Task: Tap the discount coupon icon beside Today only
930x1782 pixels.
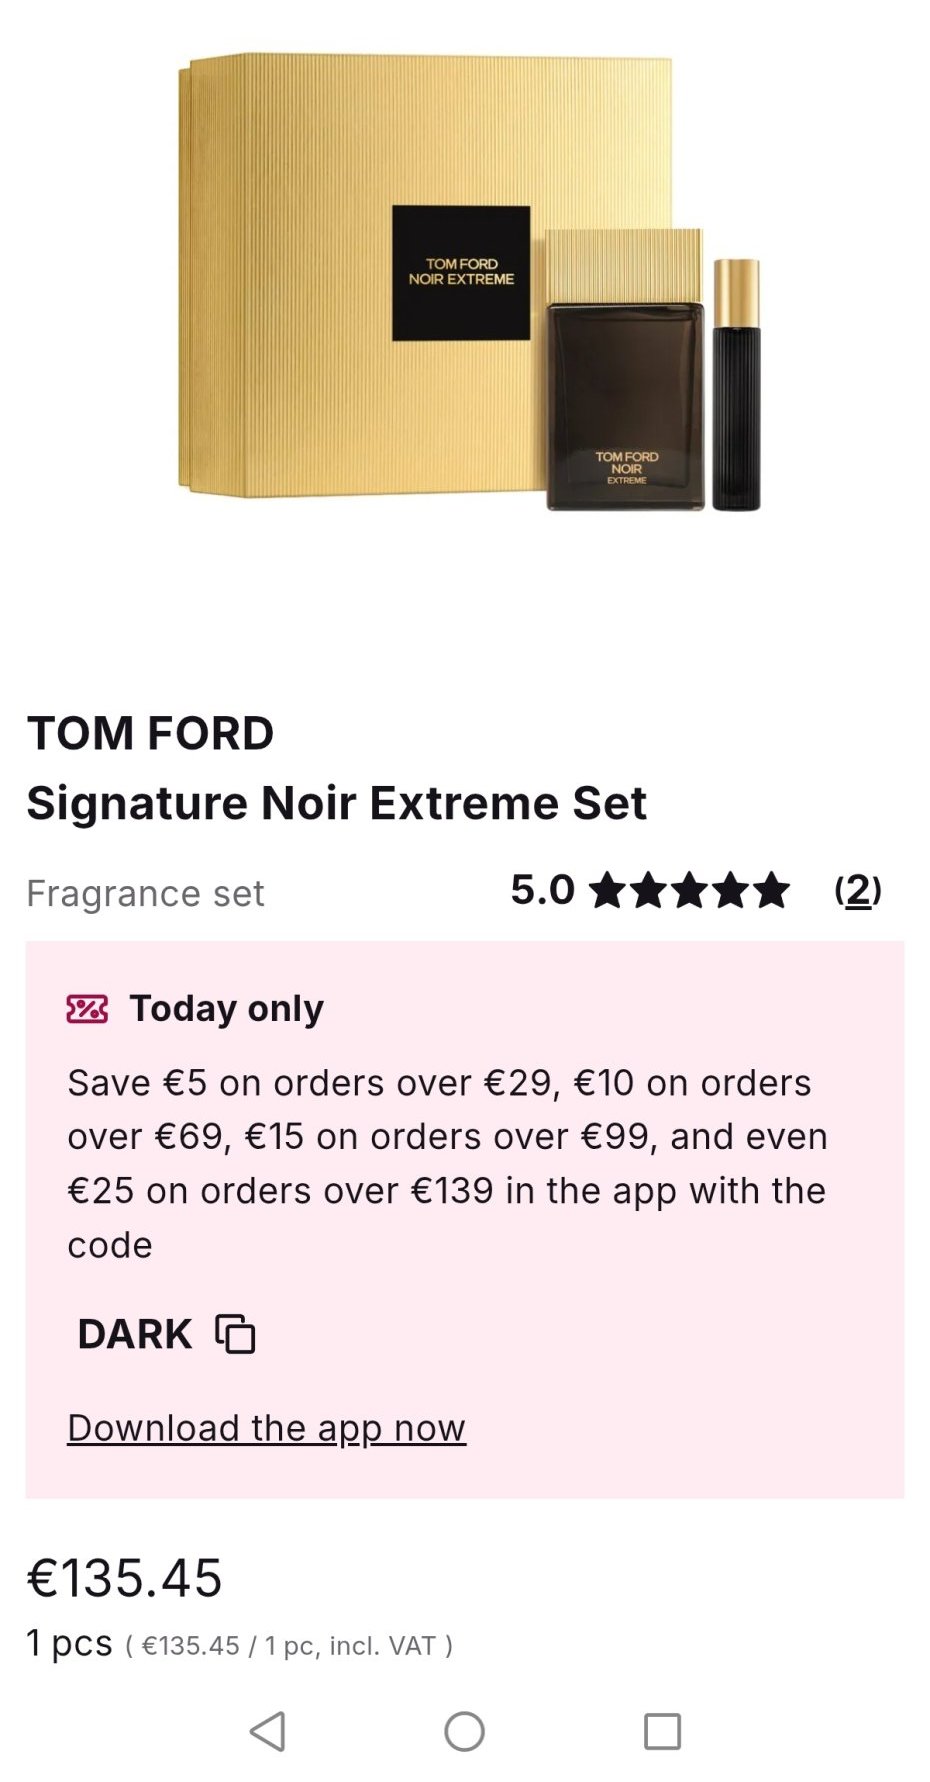Action: (87, 1009)
